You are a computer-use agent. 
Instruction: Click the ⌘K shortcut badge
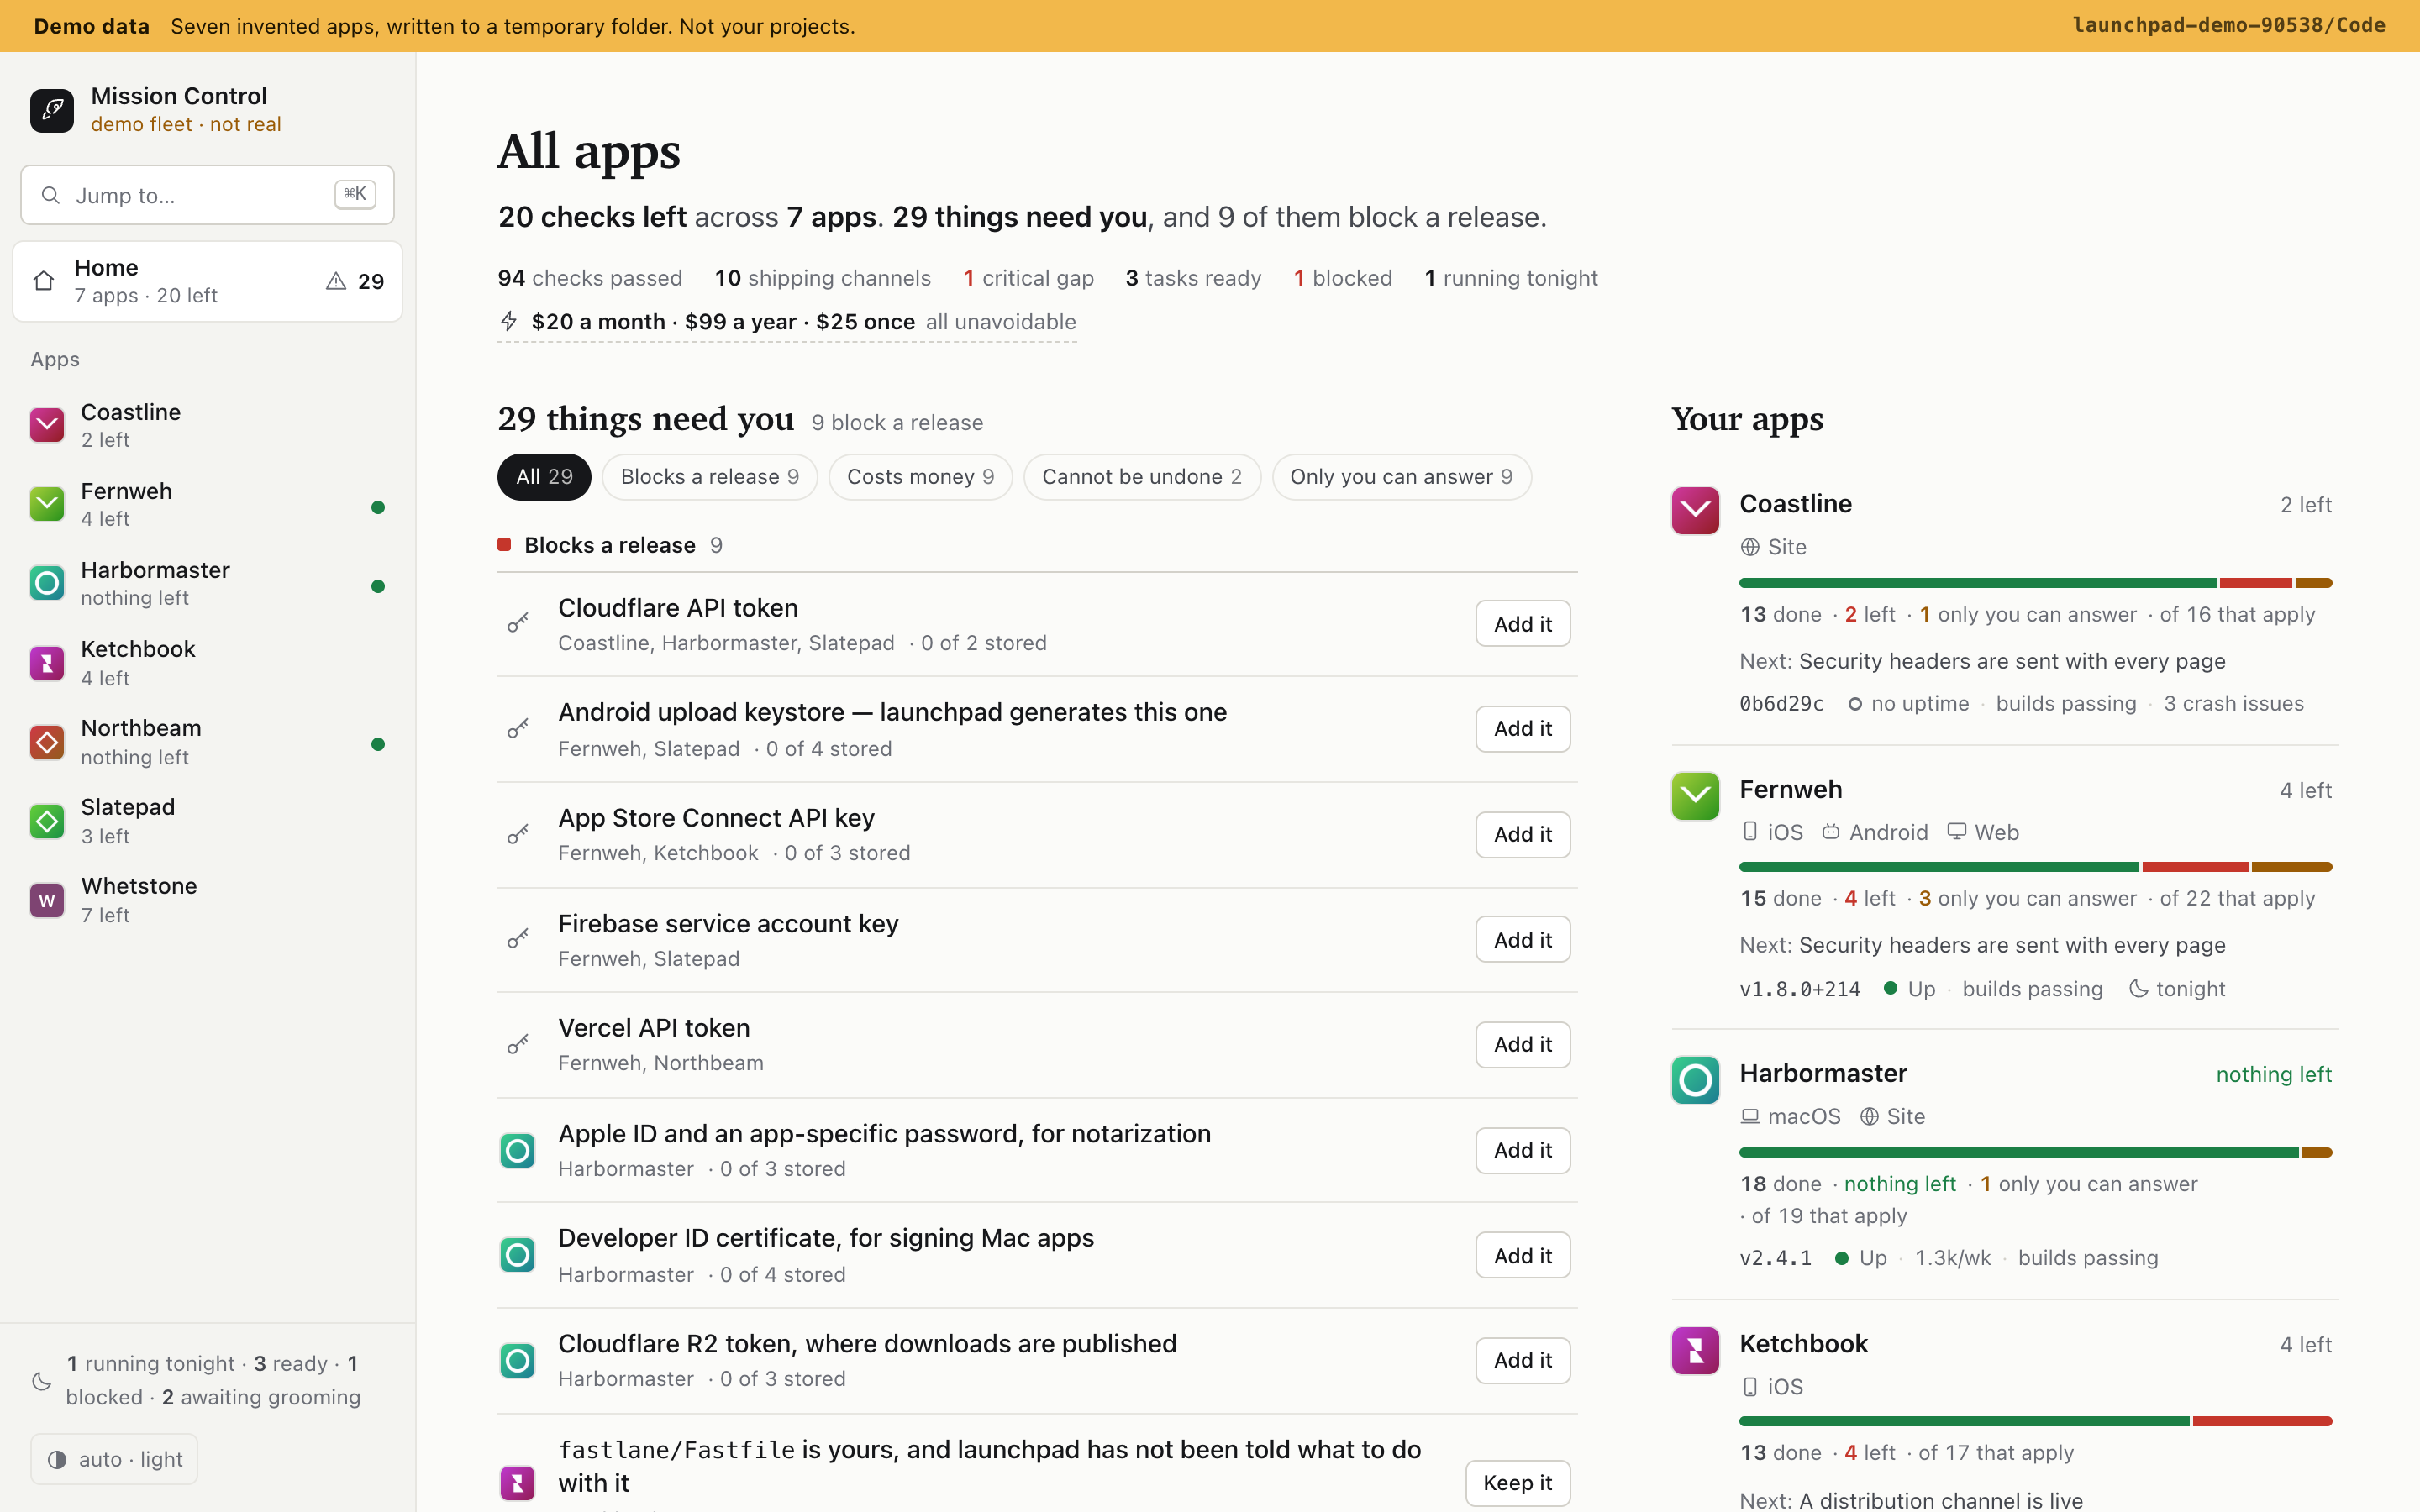[355, 194]
